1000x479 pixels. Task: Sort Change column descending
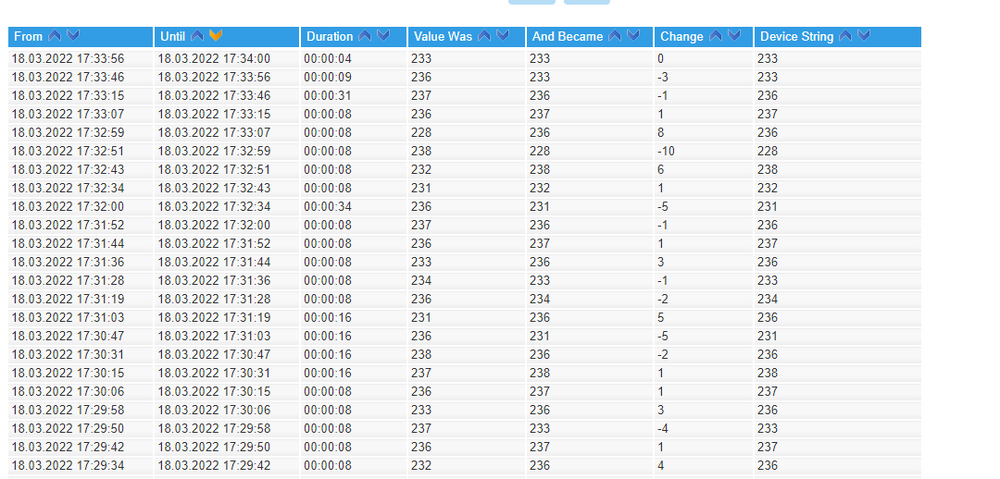[733, 37]
